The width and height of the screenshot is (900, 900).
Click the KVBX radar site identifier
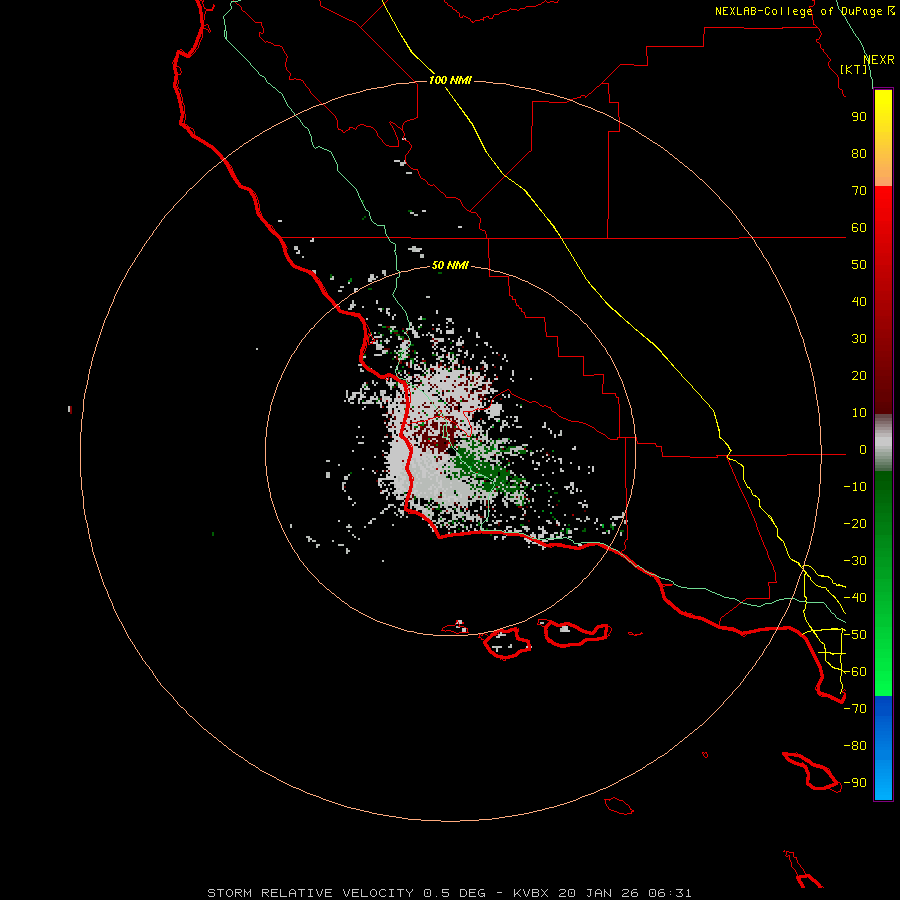[530, 893]
